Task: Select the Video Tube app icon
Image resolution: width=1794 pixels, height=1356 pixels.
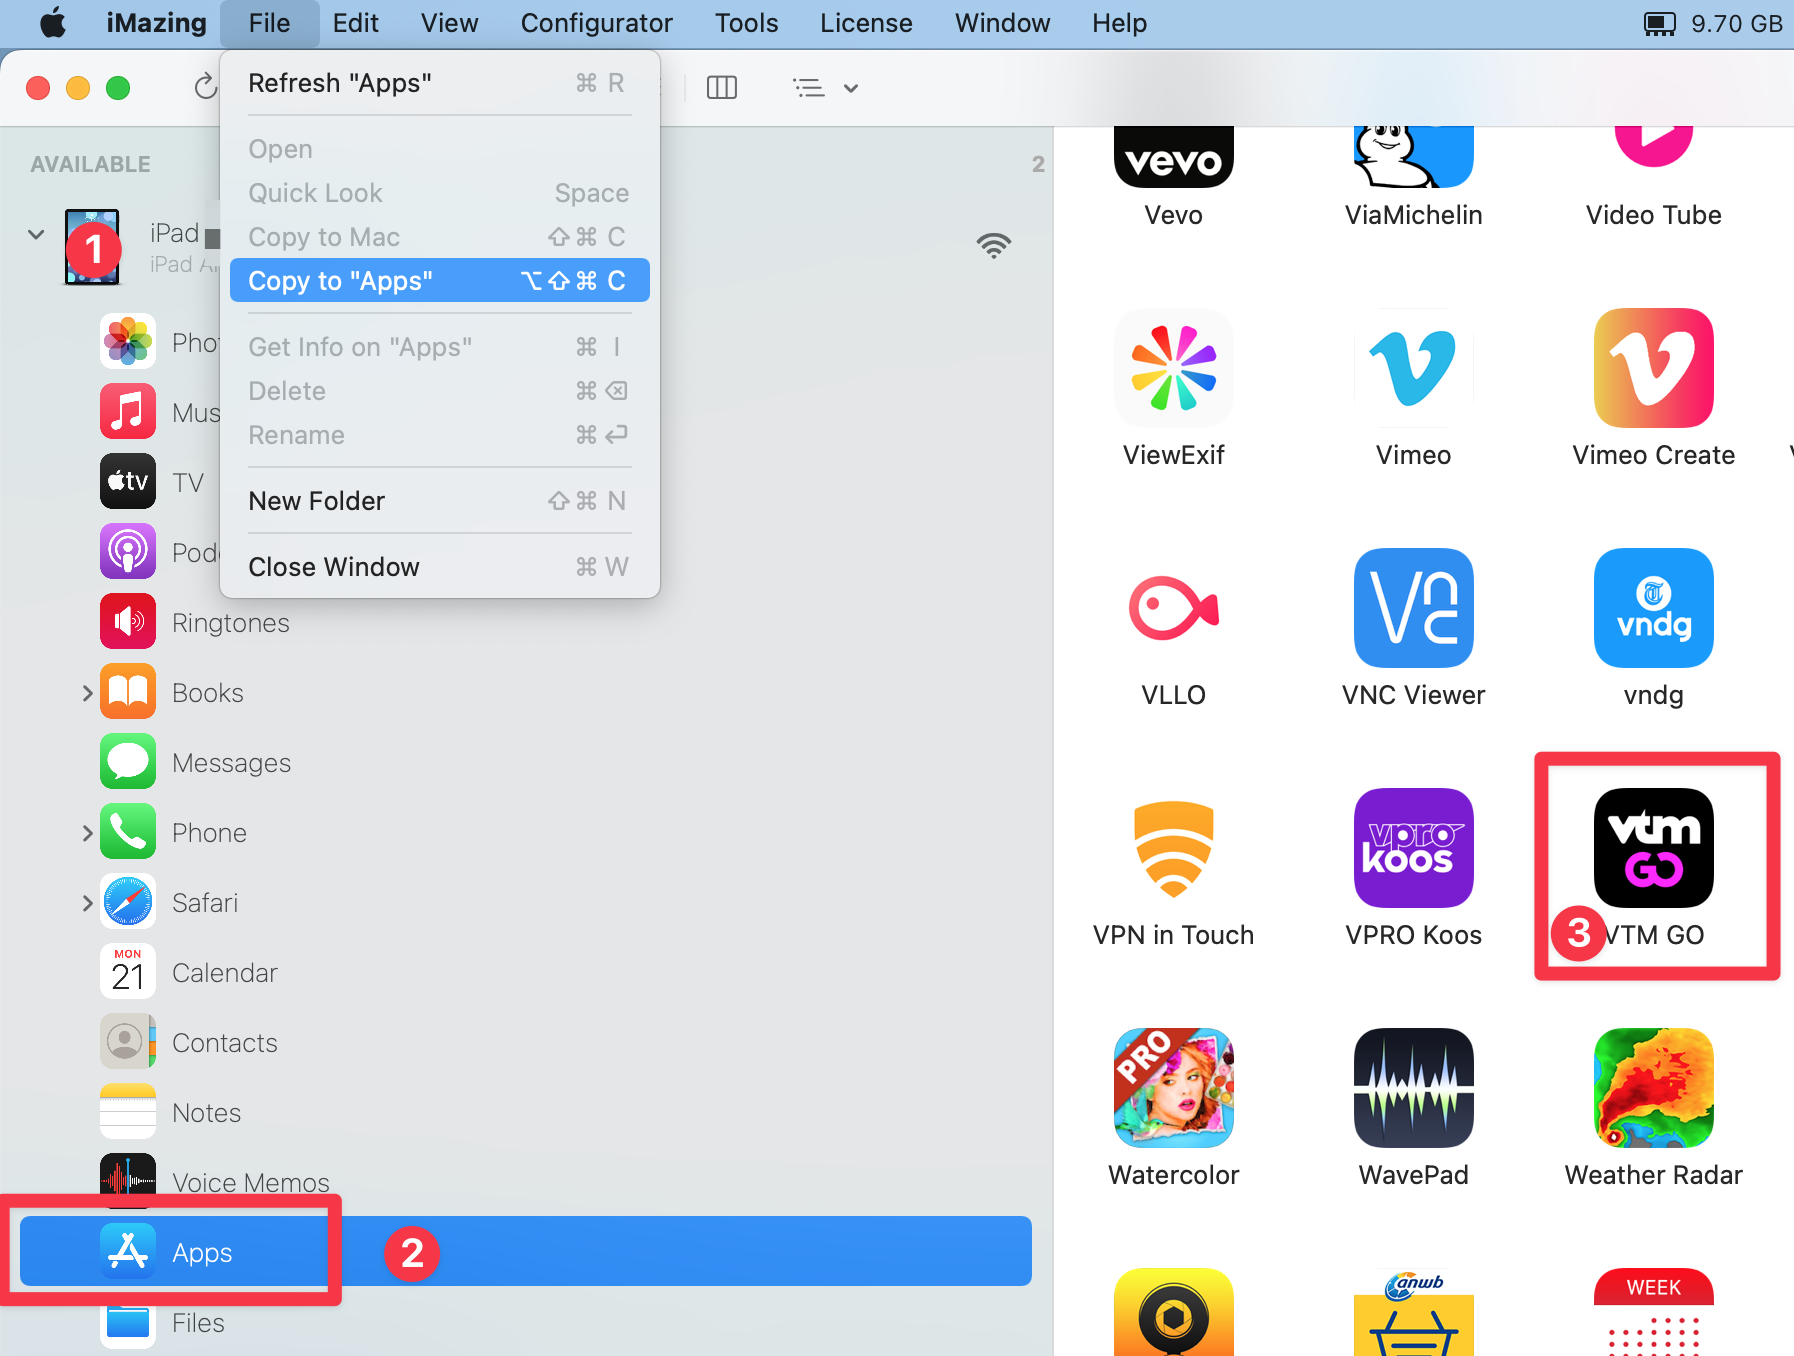Action: click(1653, 148)
